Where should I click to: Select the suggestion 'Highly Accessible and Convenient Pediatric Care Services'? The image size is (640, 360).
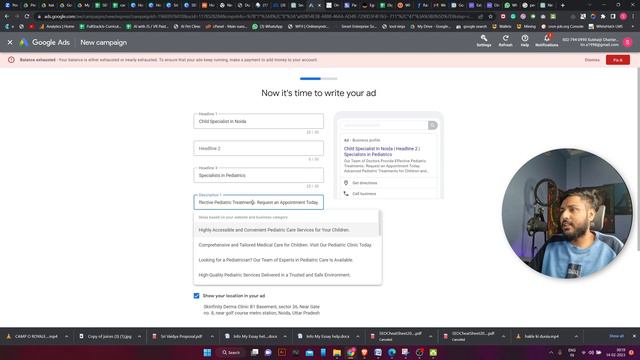pyautogui.click(x=286, y=230)
